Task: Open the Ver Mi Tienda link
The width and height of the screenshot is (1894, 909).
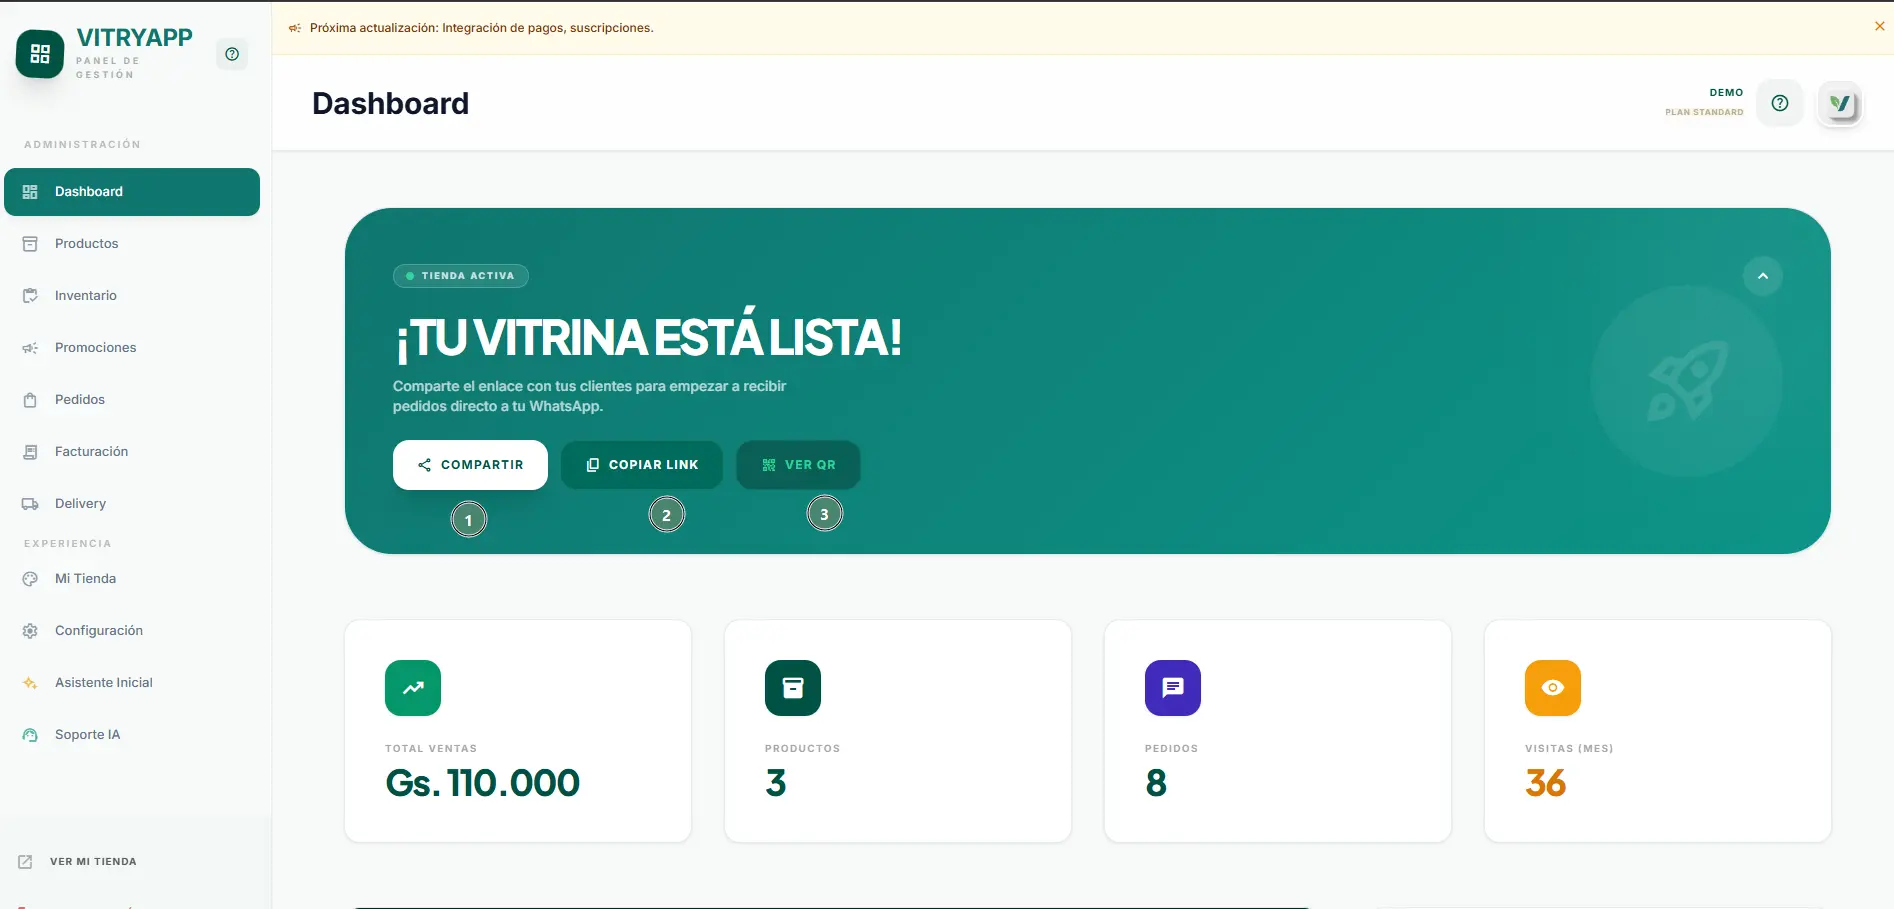Action: click(78, 862)
